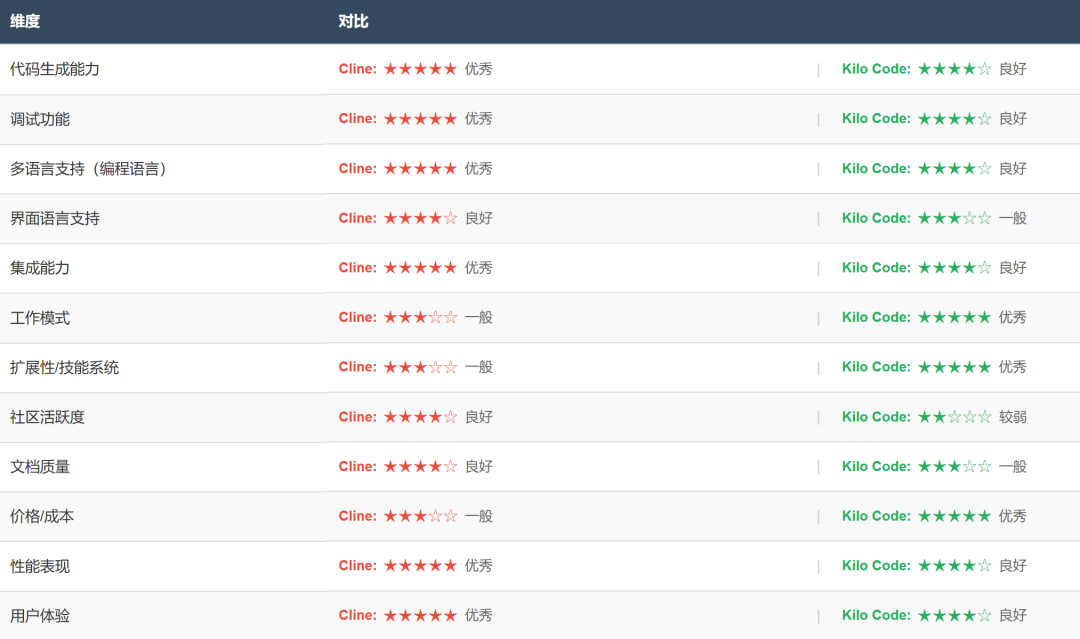1080x639 pixels.
Task: Click Cline 一般 label in 价格/成本 row
Action: click(479, 516)
